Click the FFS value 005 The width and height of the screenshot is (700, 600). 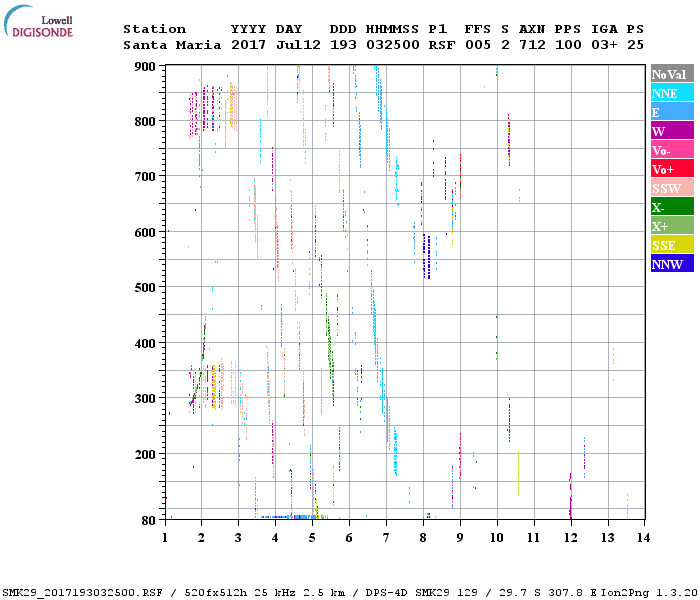[478, 45]
